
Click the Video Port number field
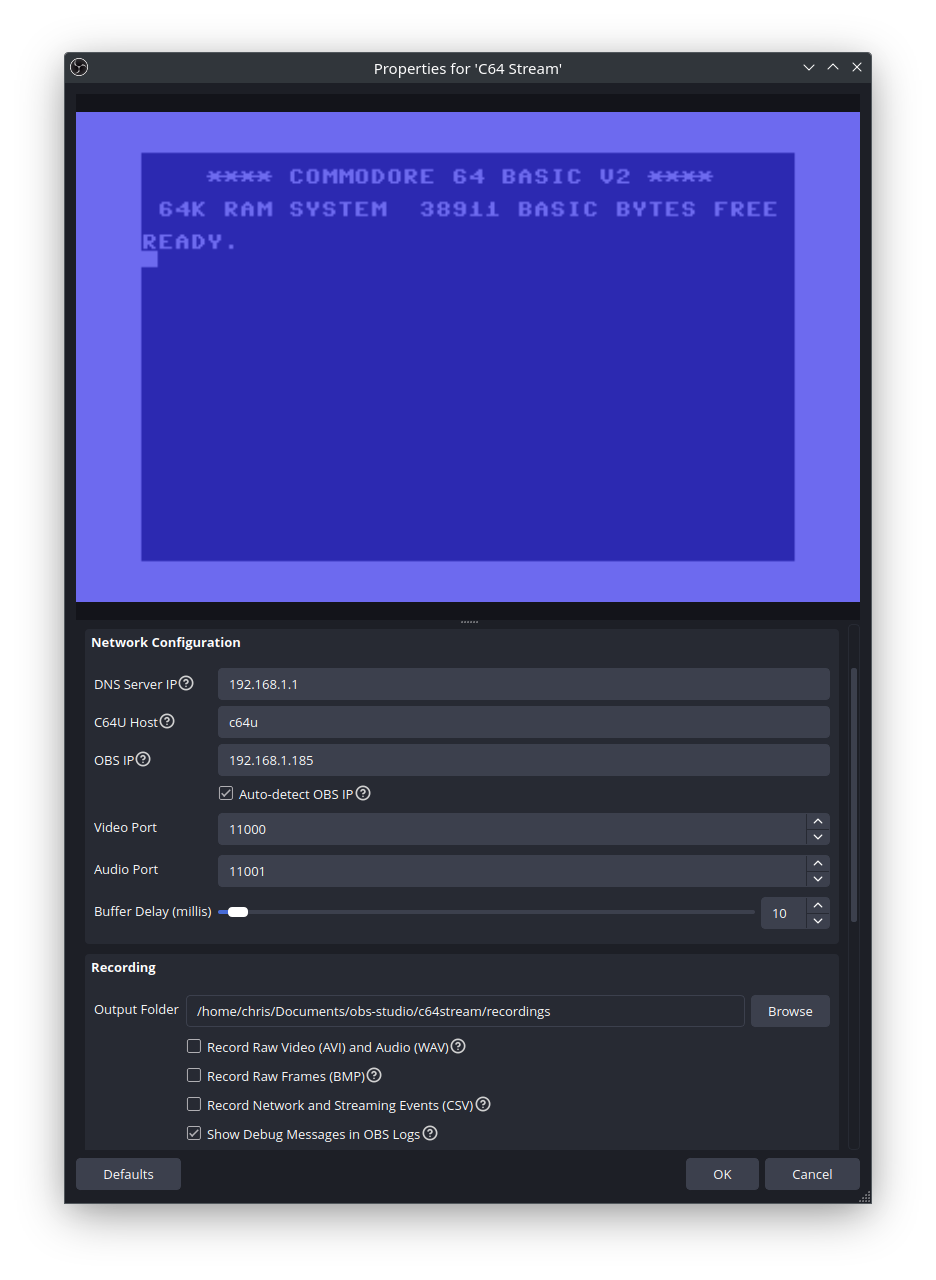click(512, 829)
